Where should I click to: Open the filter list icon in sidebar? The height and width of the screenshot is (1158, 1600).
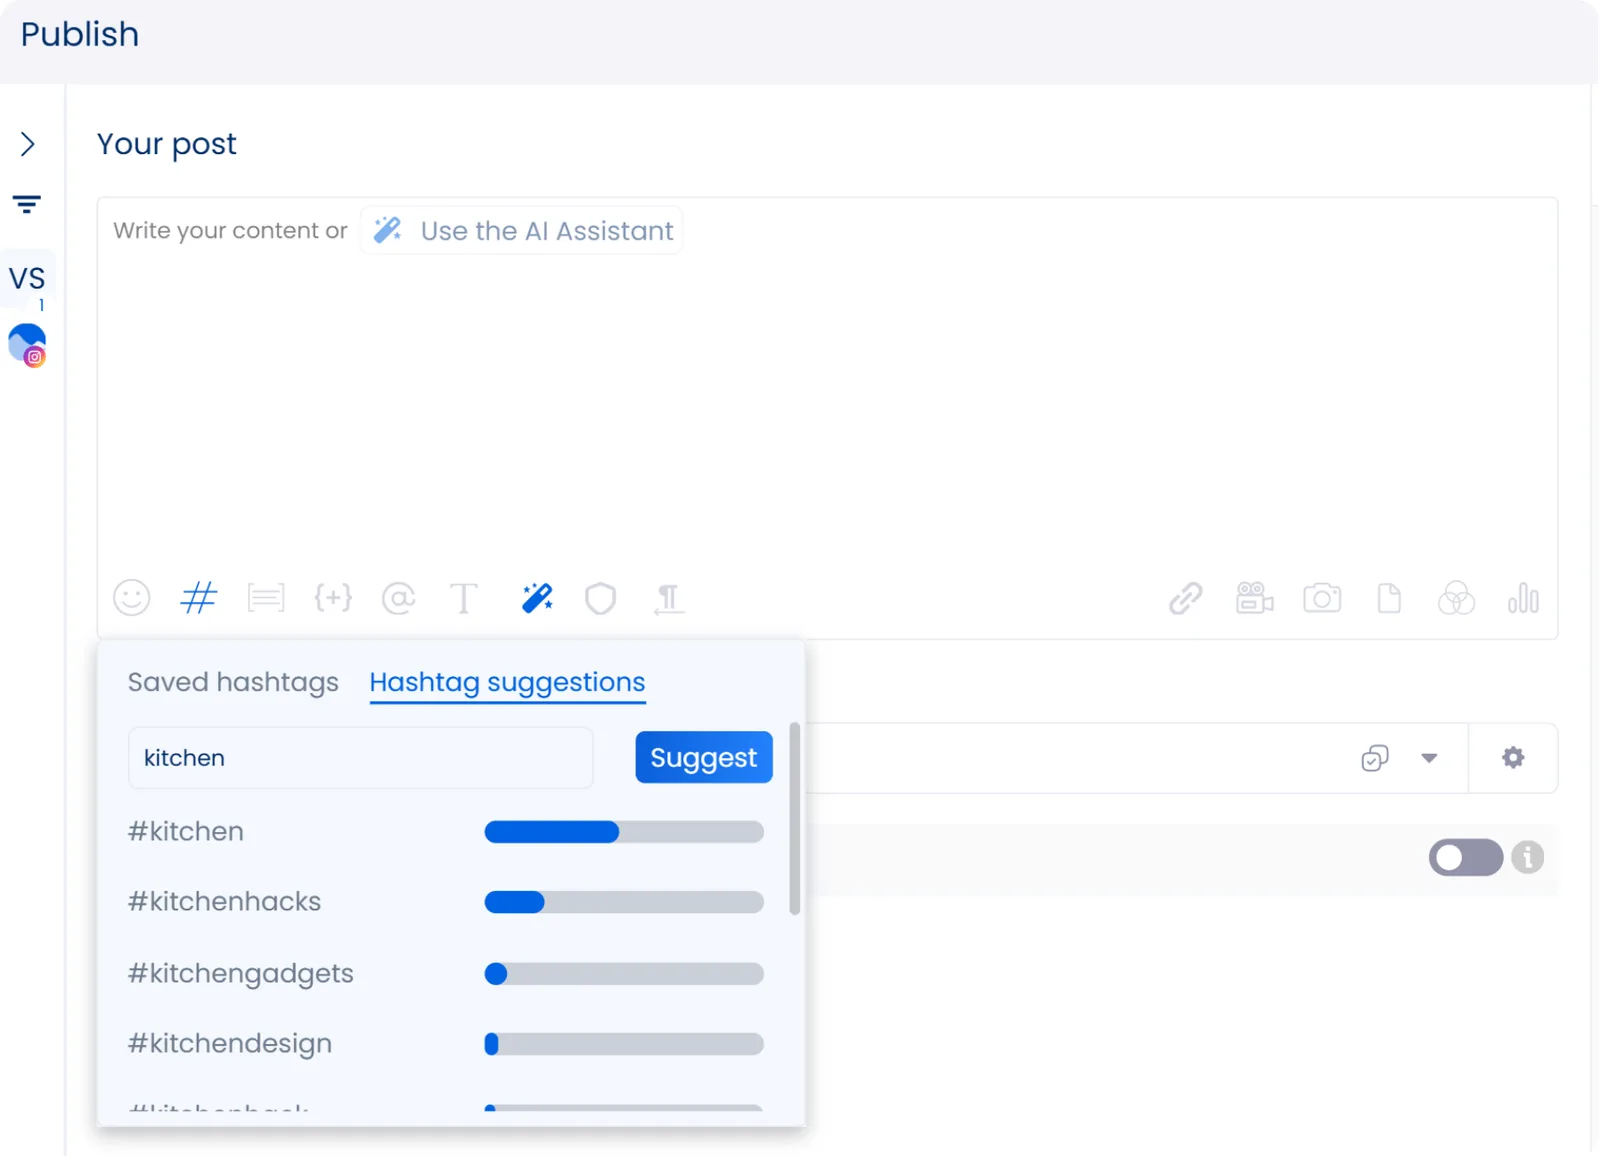[27, 204]
